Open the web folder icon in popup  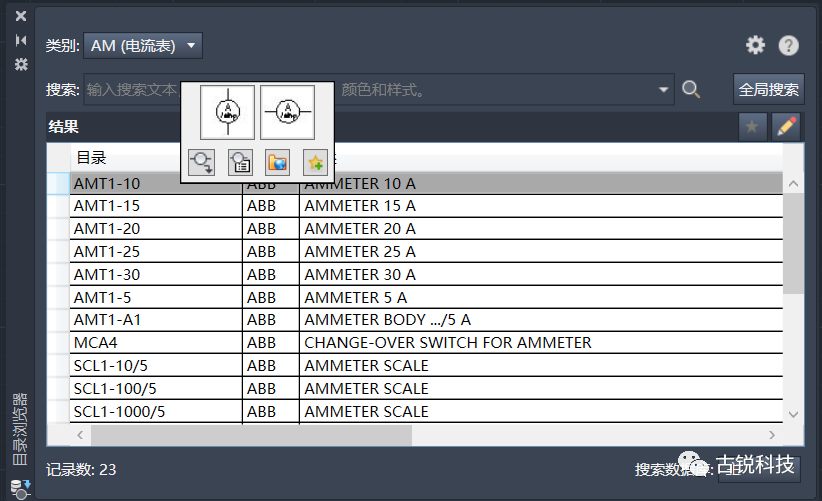point(277,162)
